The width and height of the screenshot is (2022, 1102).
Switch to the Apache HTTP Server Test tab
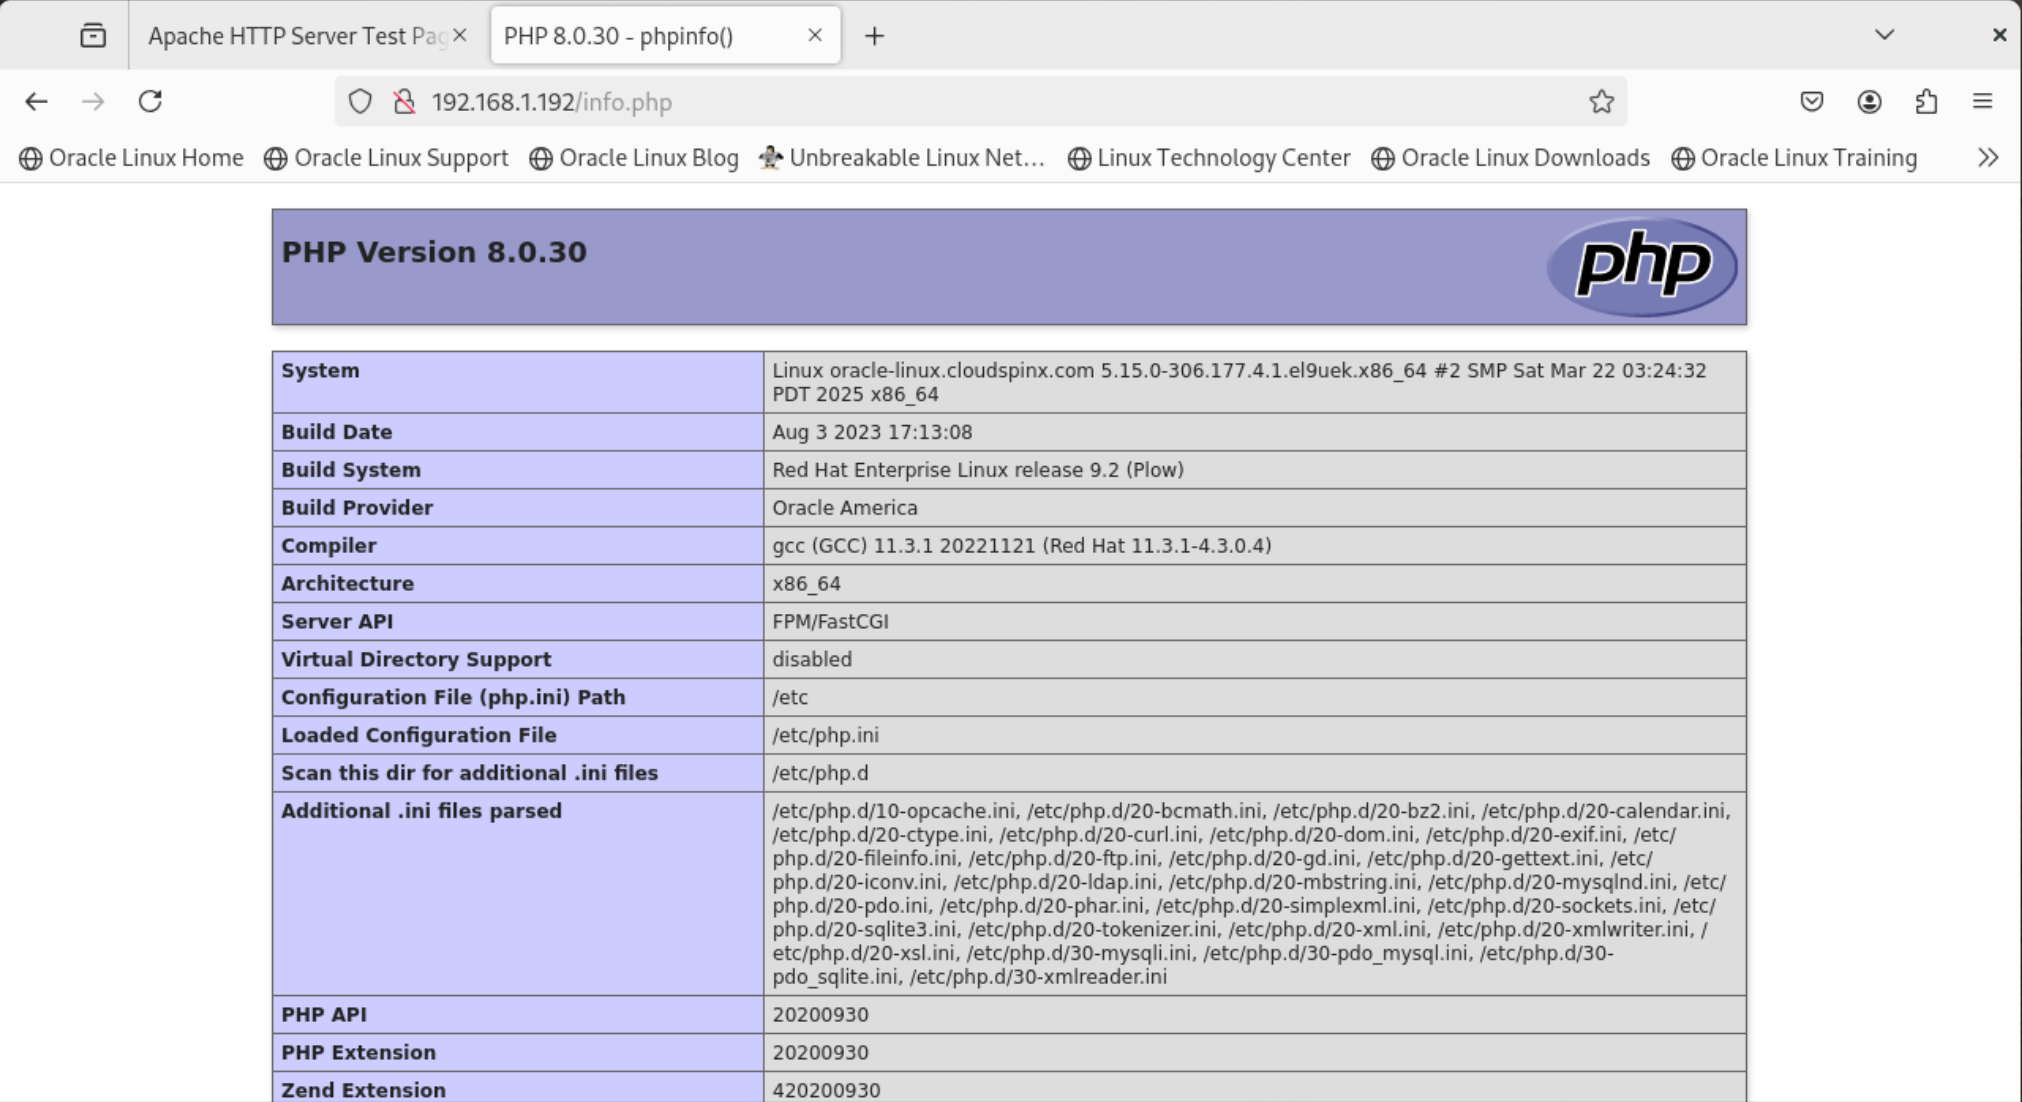(290, 34)
